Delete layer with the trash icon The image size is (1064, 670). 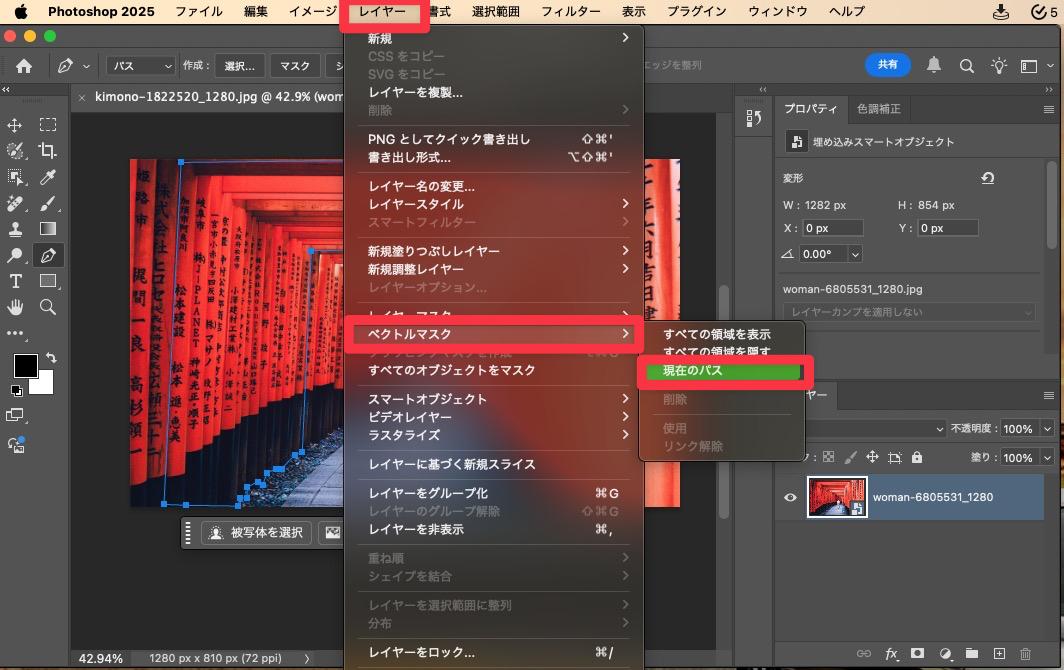(1025, 653)
